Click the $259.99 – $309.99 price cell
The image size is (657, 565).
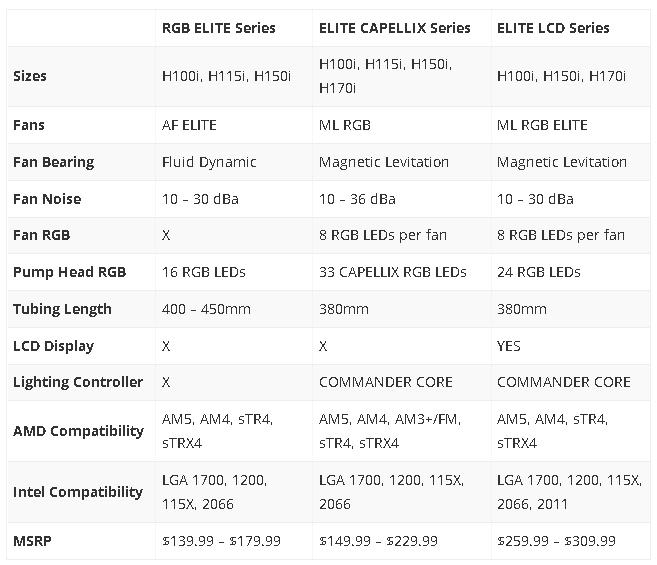556,541
